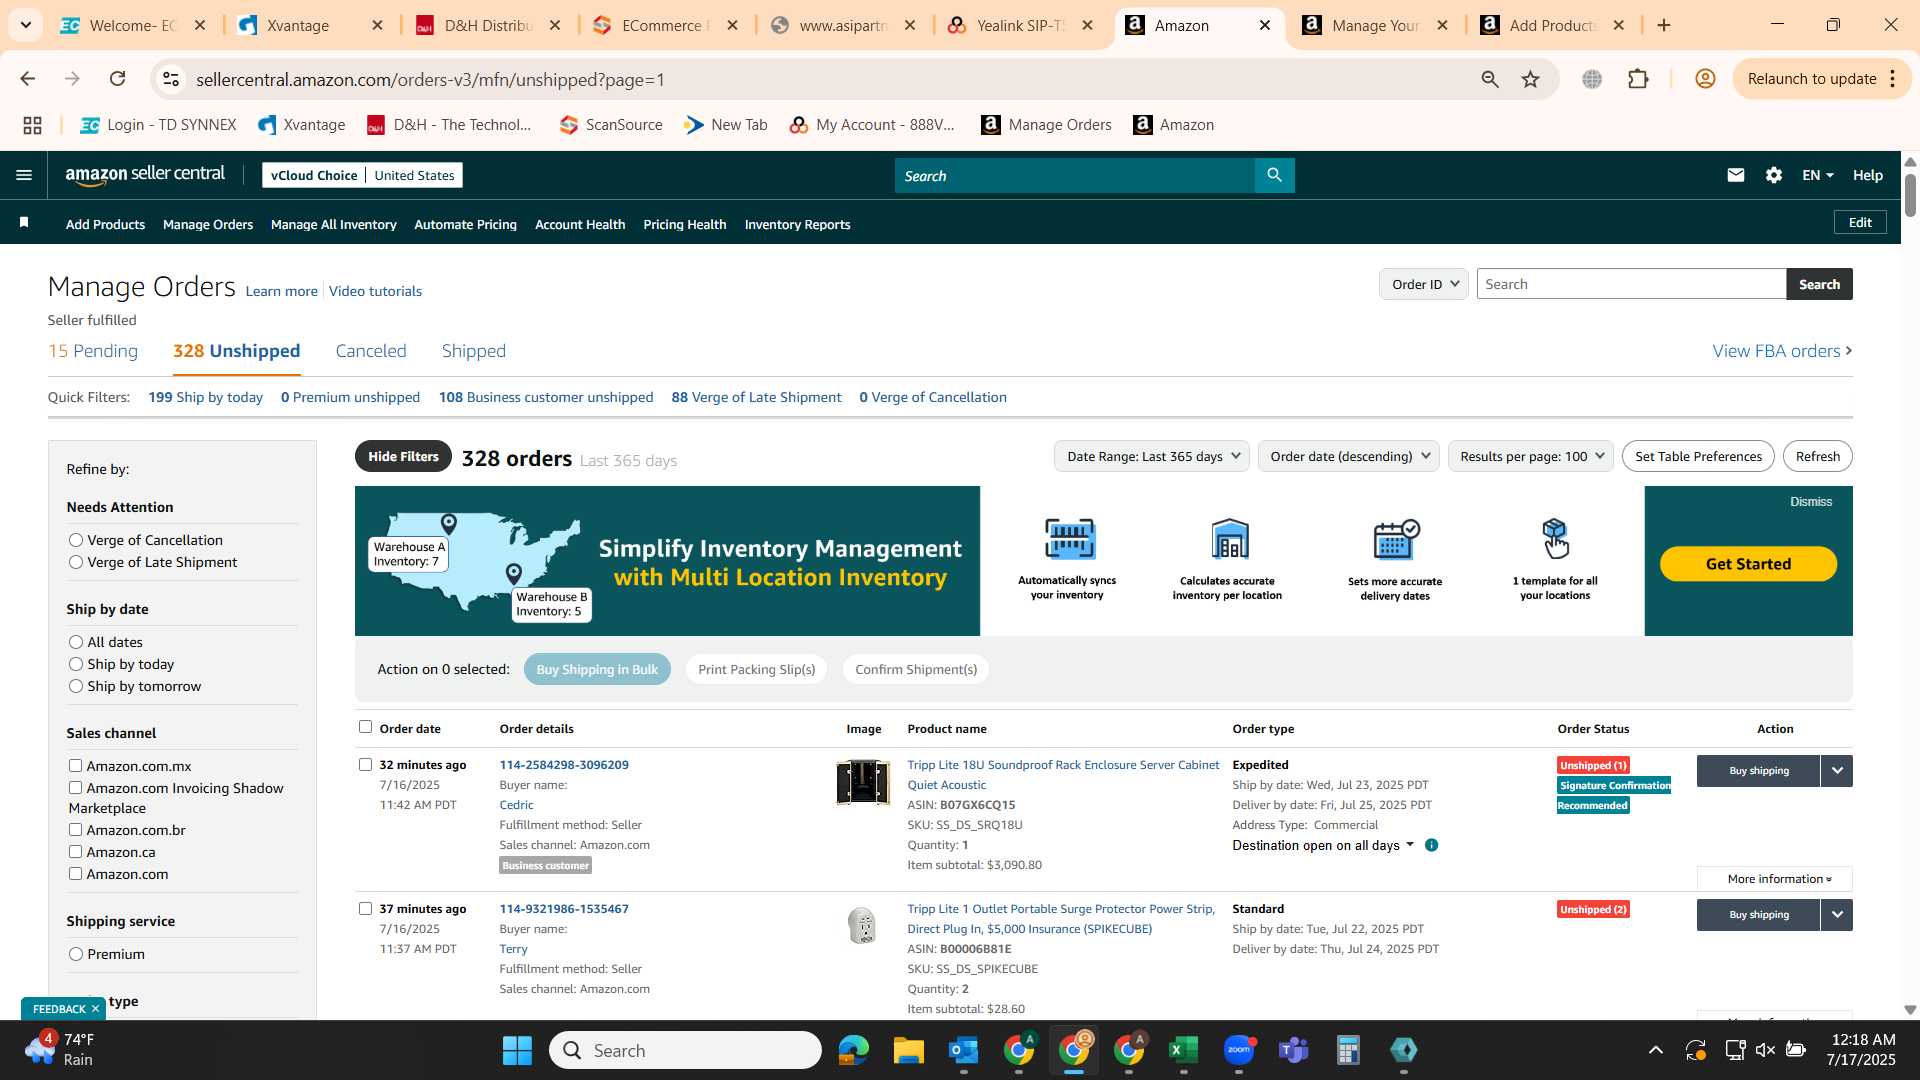
Task: Click the Hide Filters button
Action: pyautogui.click(x=403, y=456)
